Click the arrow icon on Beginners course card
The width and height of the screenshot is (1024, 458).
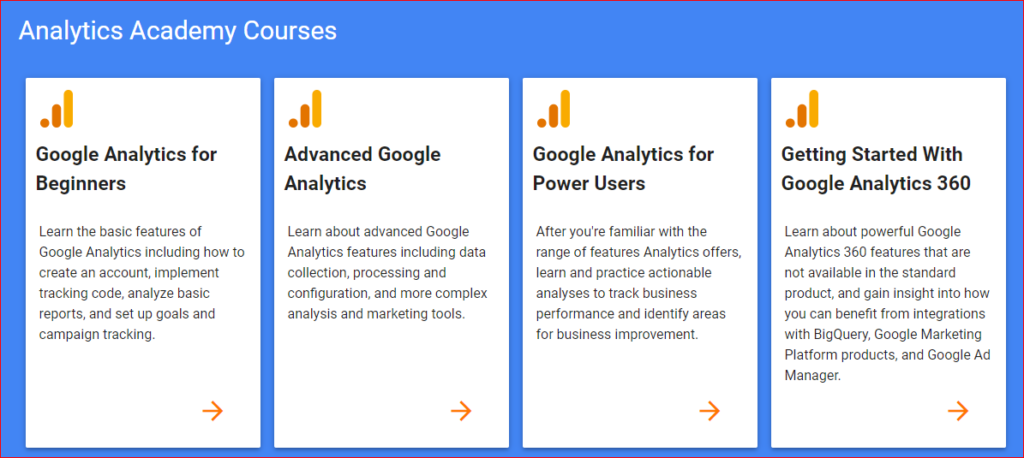212,411
